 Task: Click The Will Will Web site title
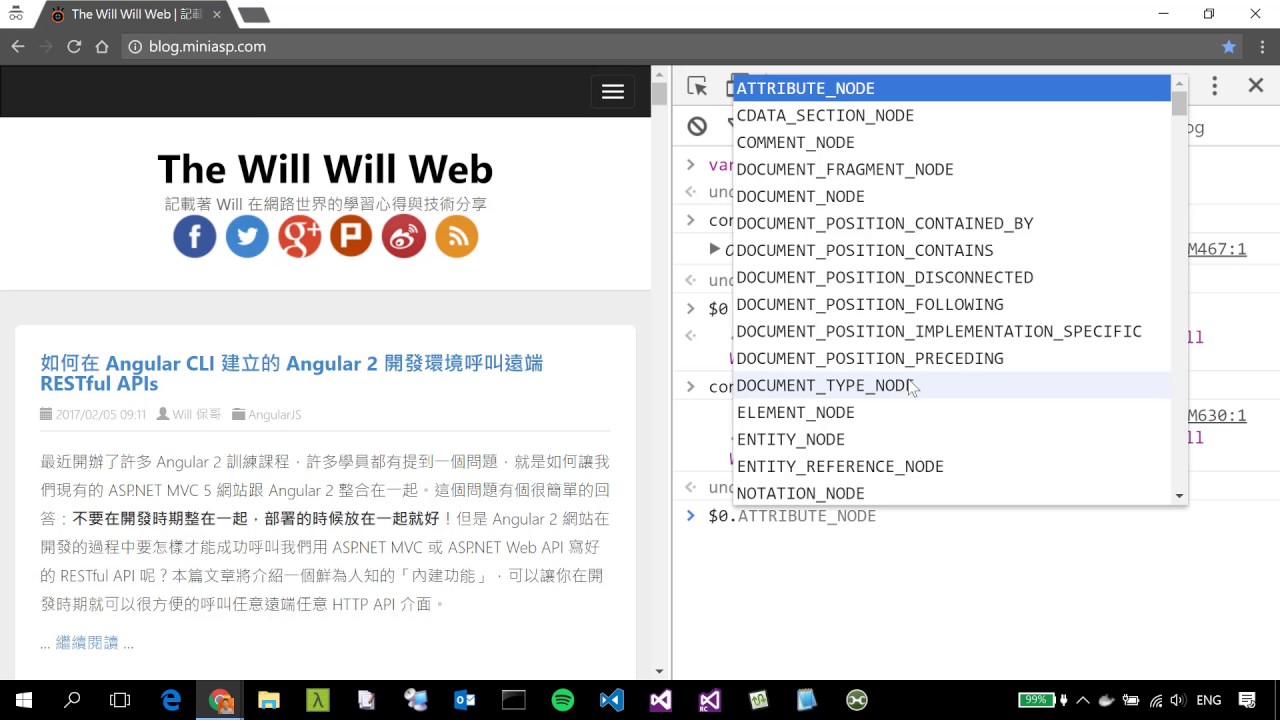325,169
